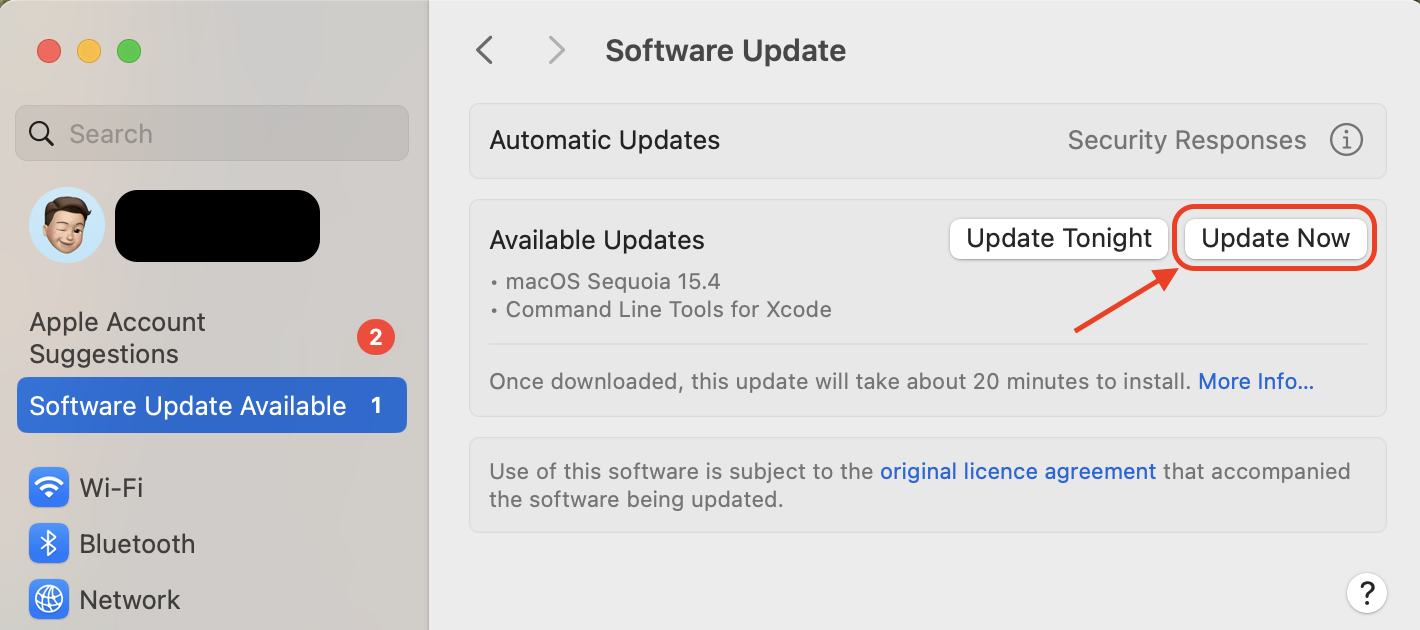
Task: Click the forward navigation chevron
Action: 556,50
